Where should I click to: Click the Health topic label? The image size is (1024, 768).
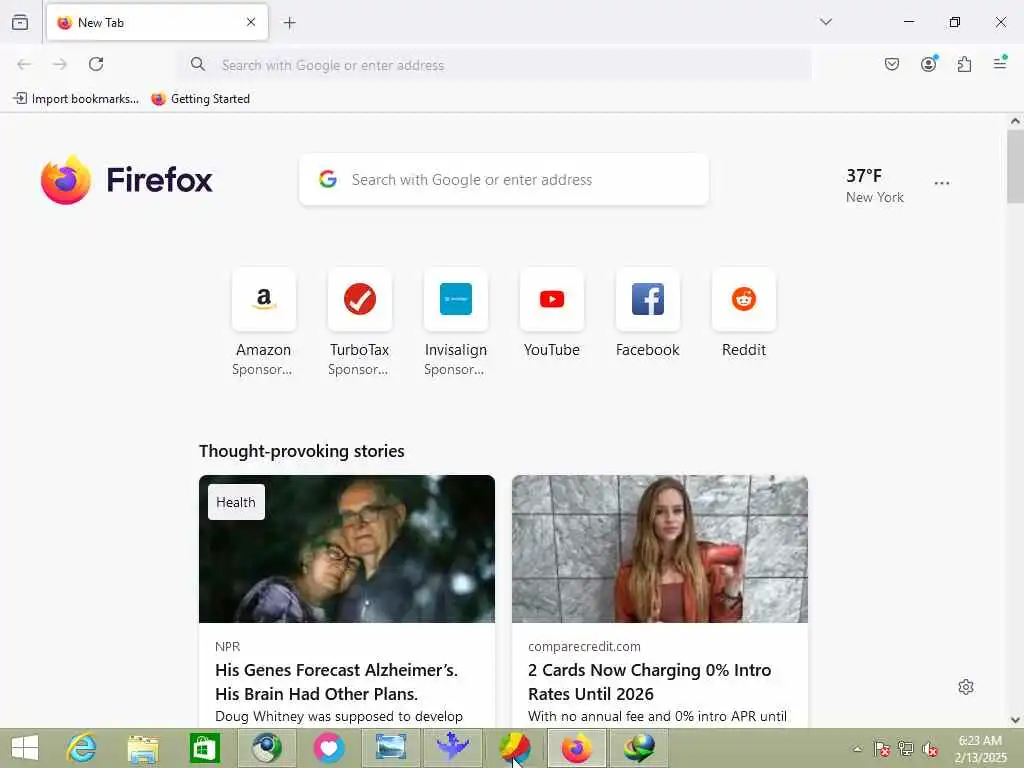(236, 502)
